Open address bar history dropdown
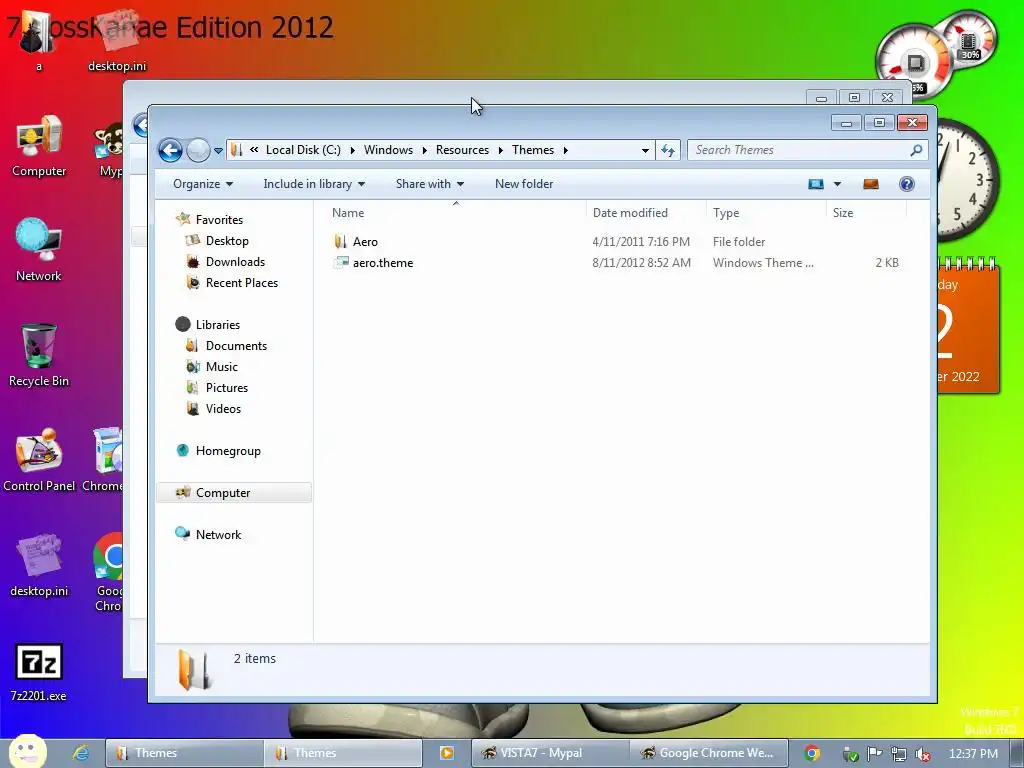Screen dimensions: 1024x768 645,150
